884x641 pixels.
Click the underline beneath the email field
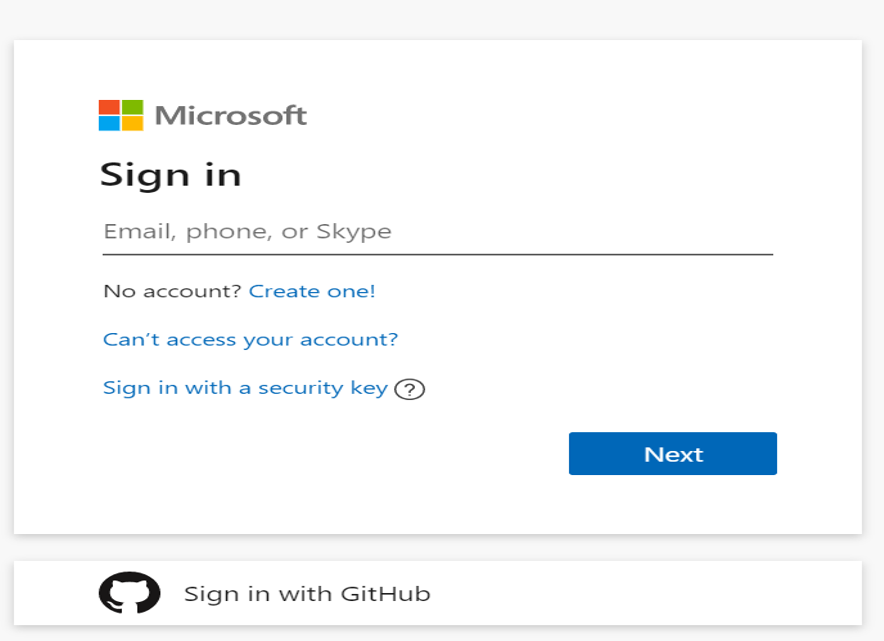click(437, 254)
